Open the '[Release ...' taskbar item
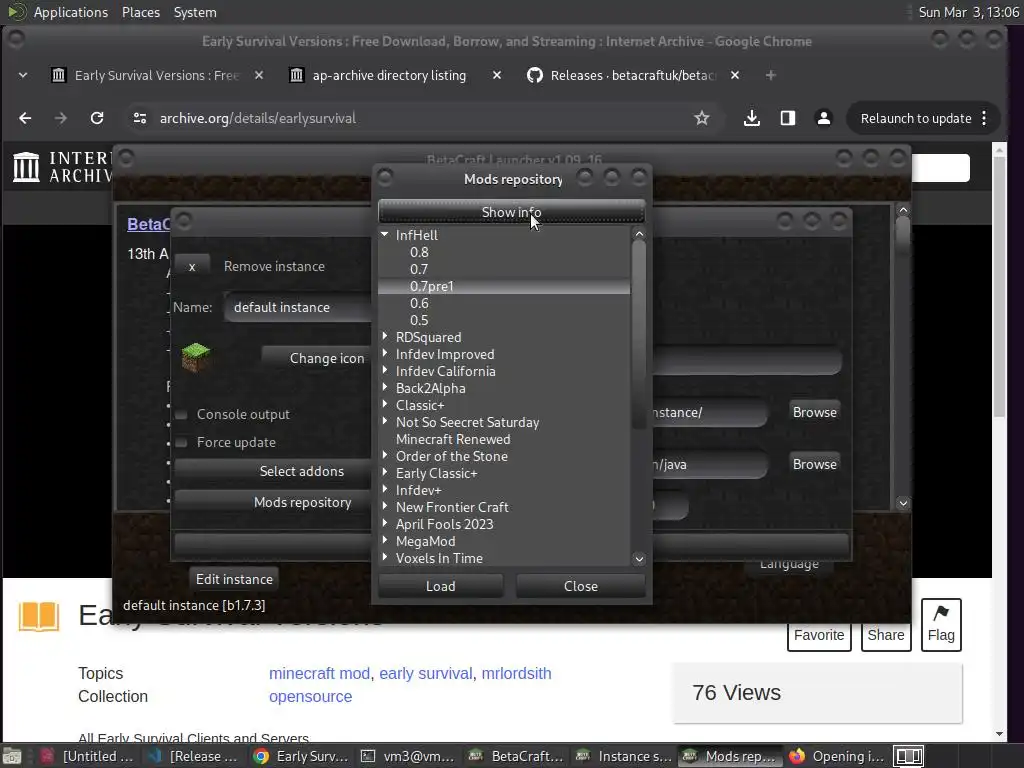Image resolution: width=1024 pixels, height=768 pixels. click(x=194, y=756)
